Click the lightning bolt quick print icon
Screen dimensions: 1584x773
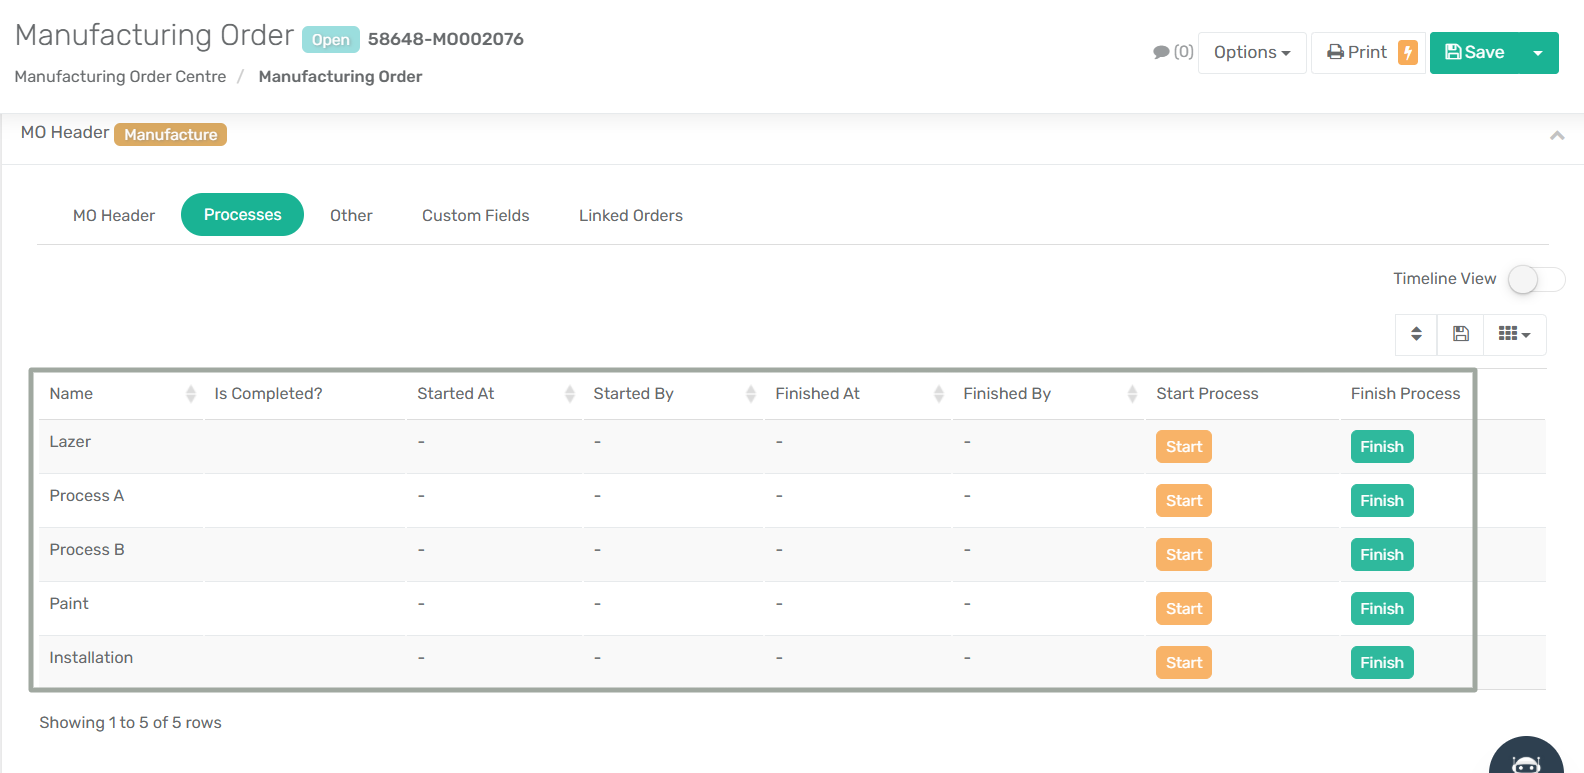1408,52
